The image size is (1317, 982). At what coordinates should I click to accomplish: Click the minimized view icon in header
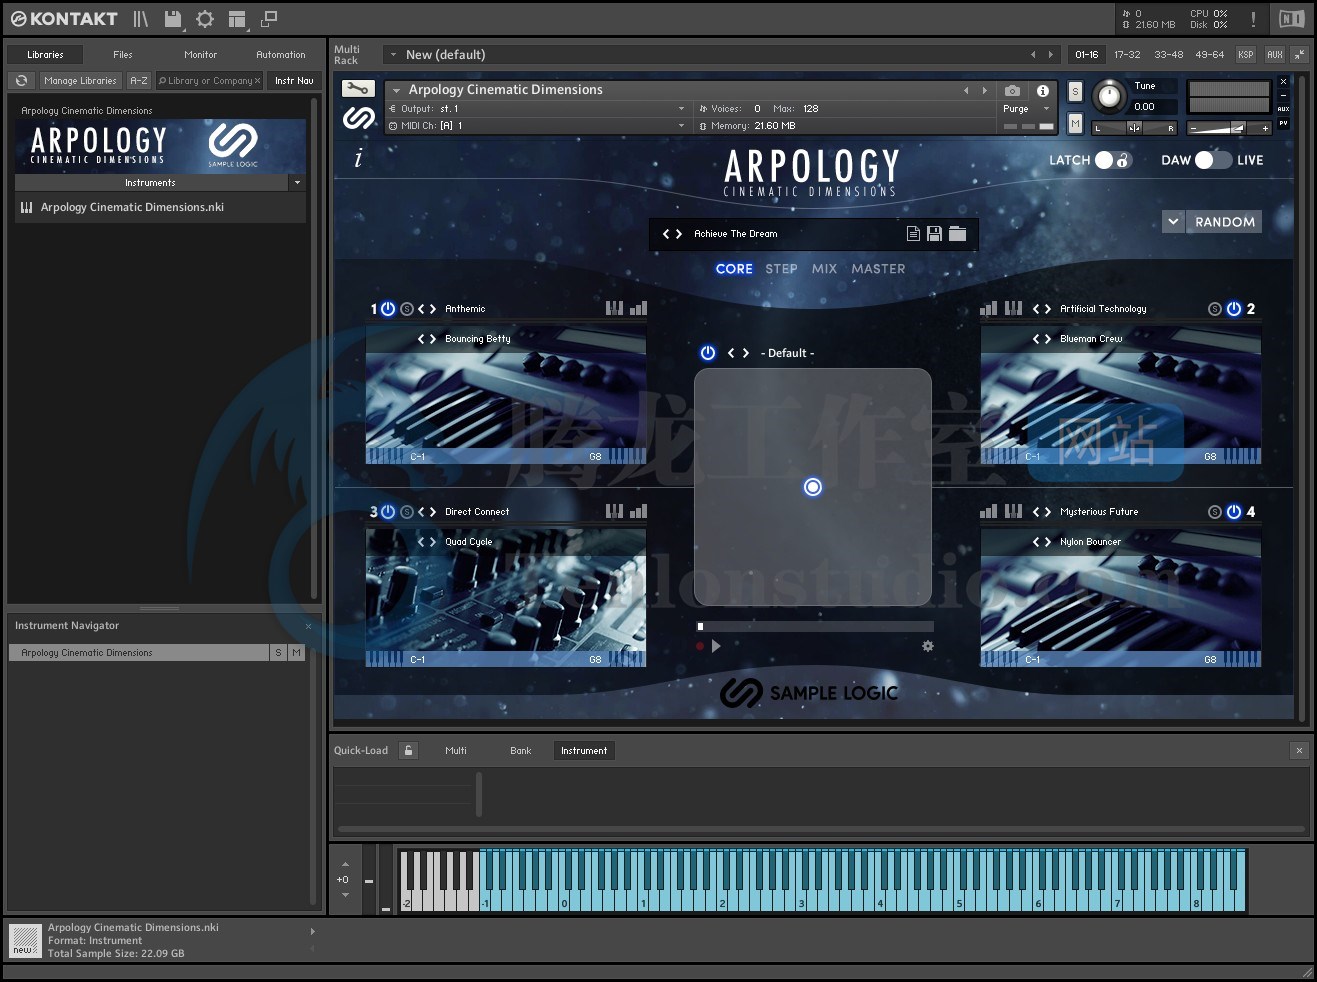pyautogui.click(x=269, y=19)
